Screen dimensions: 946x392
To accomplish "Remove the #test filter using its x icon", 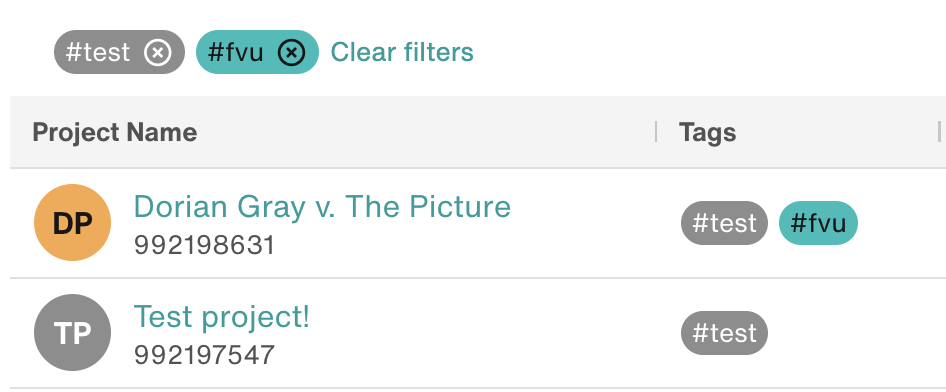I will pyautogui.click(x=157, y=52).
